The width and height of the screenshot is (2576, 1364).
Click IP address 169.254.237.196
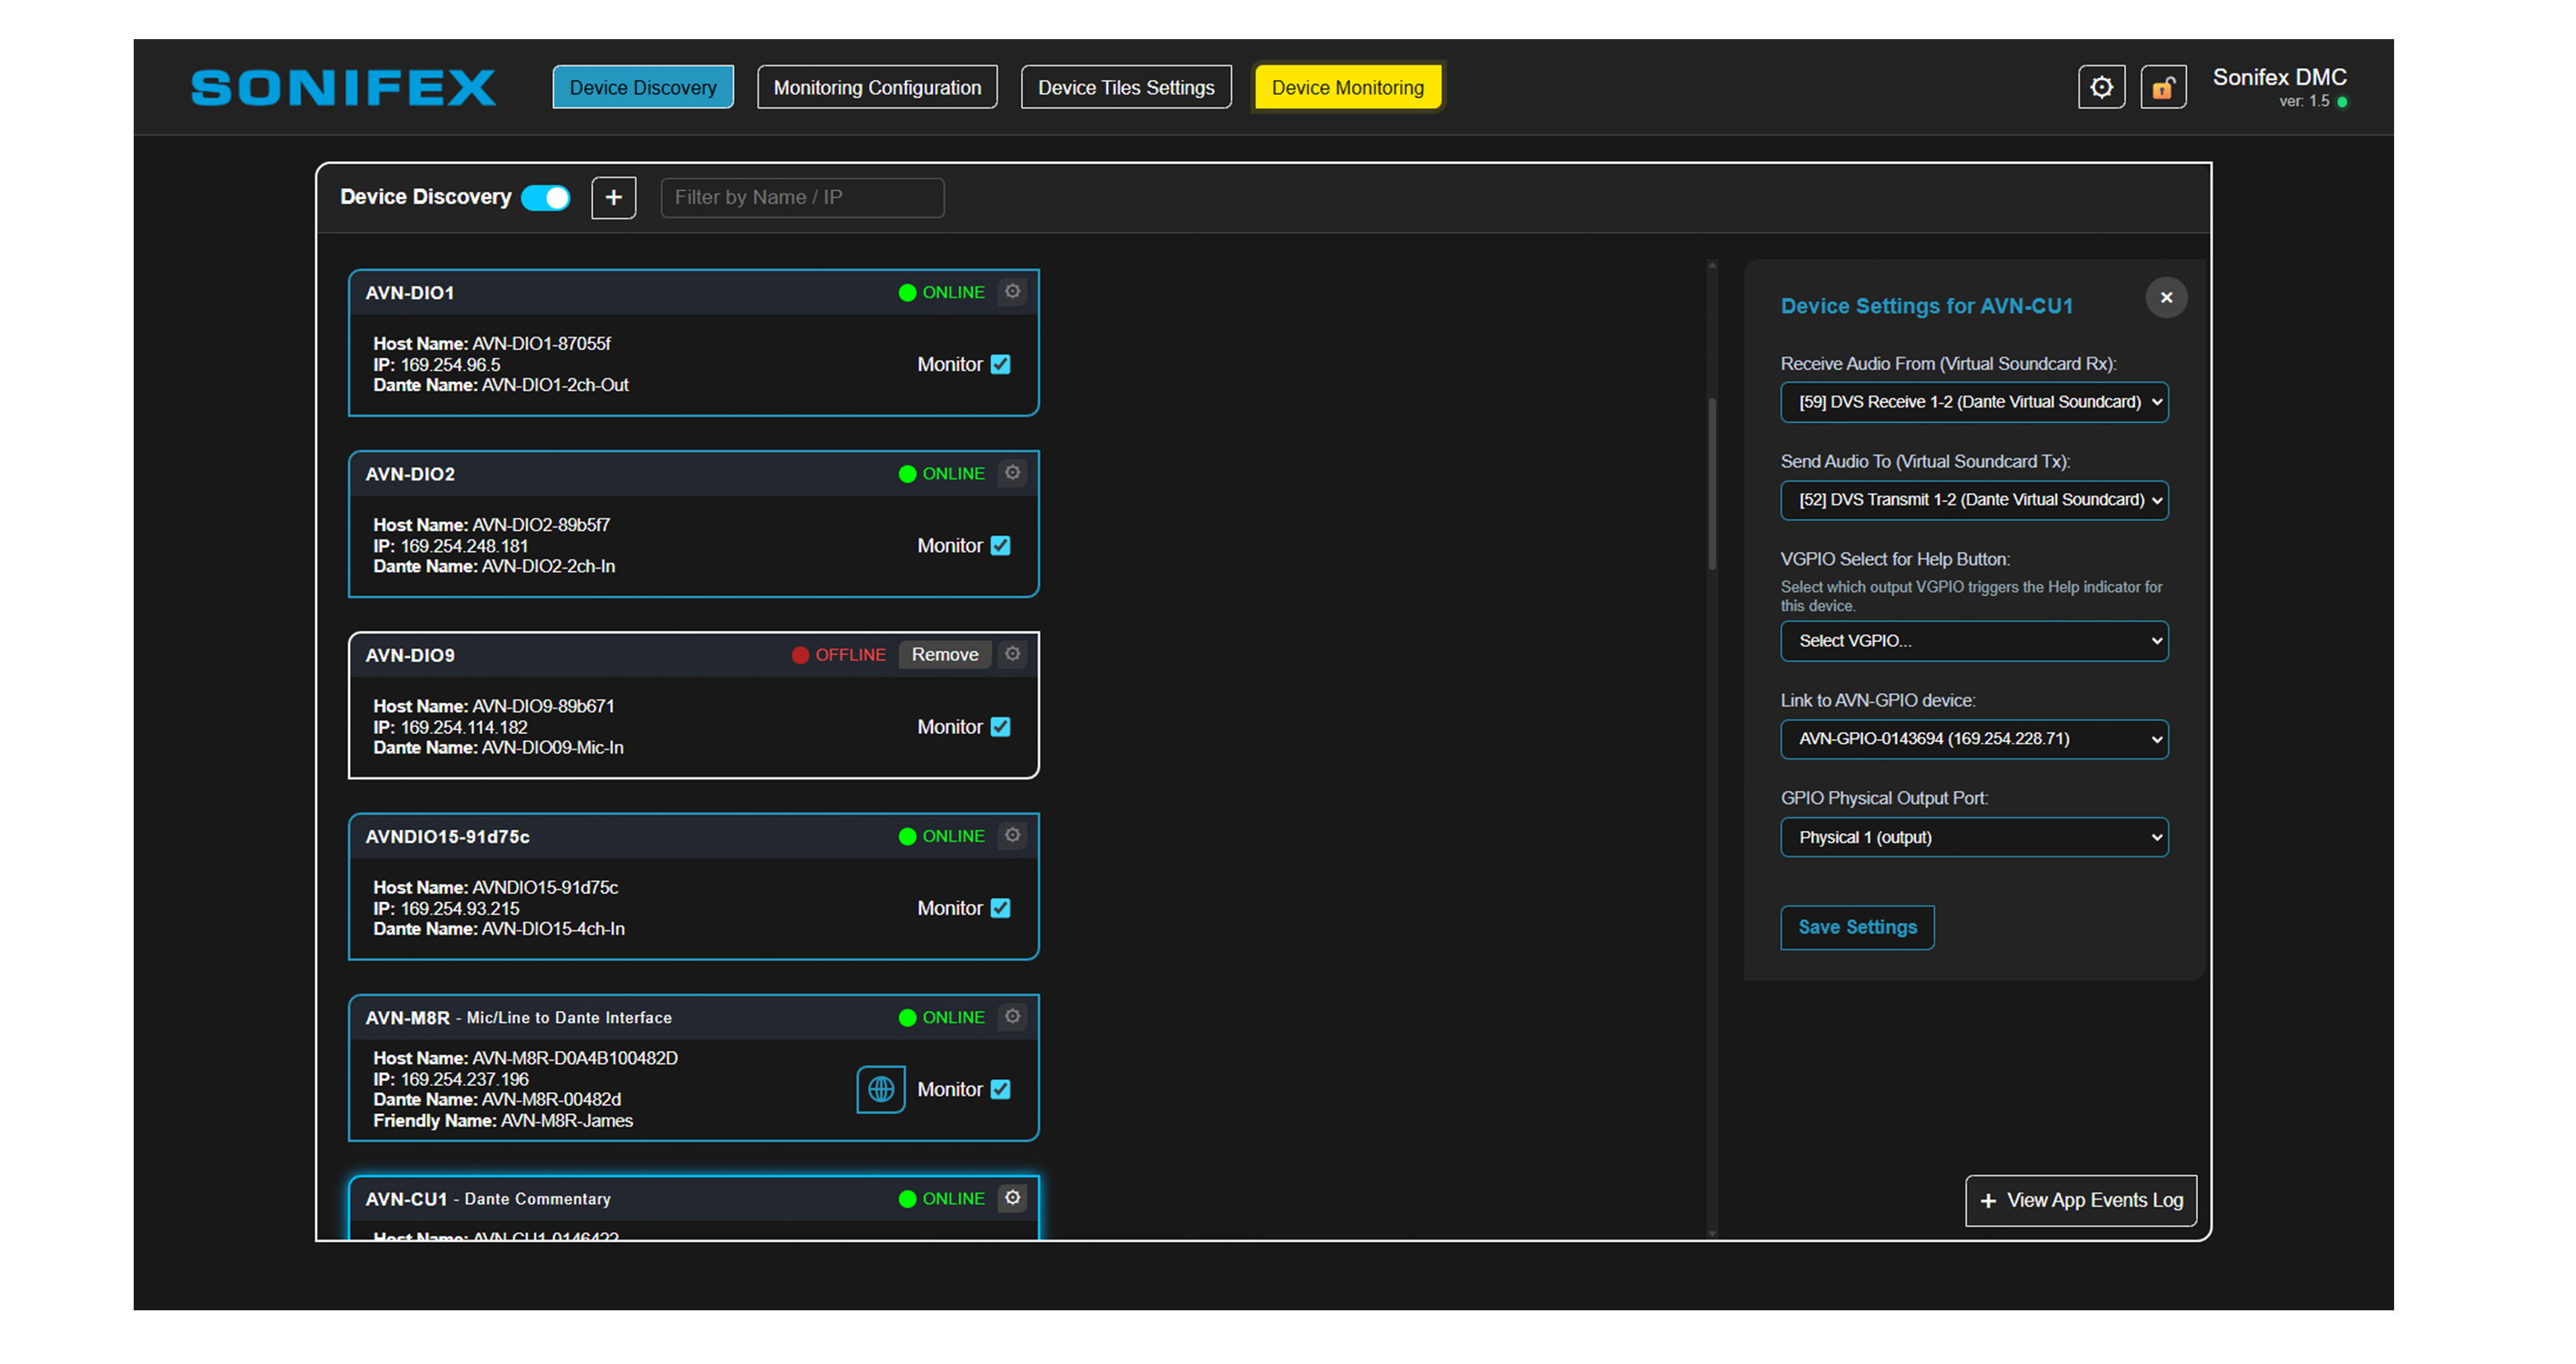tap(465, 1079)
